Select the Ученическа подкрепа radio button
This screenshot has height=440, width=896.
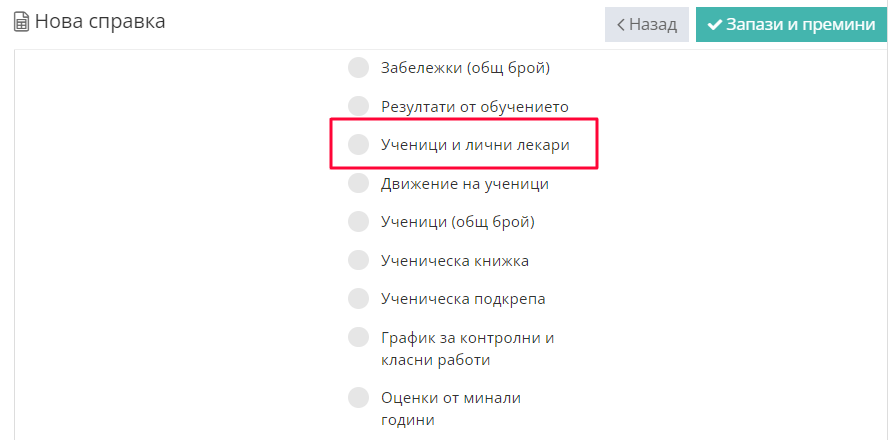(x=358, y=299)
